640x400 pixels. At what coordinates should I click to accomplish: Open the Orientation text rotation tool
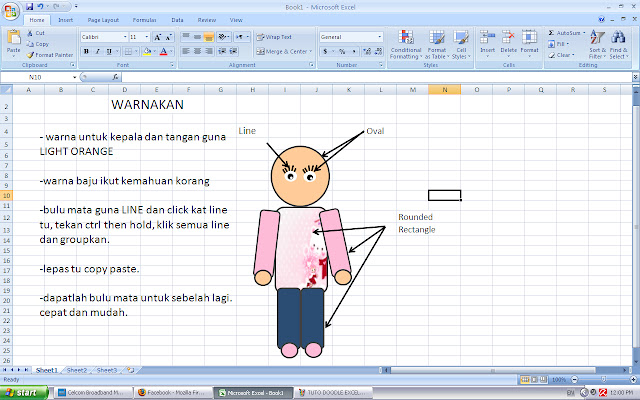(x=224, y=37)
